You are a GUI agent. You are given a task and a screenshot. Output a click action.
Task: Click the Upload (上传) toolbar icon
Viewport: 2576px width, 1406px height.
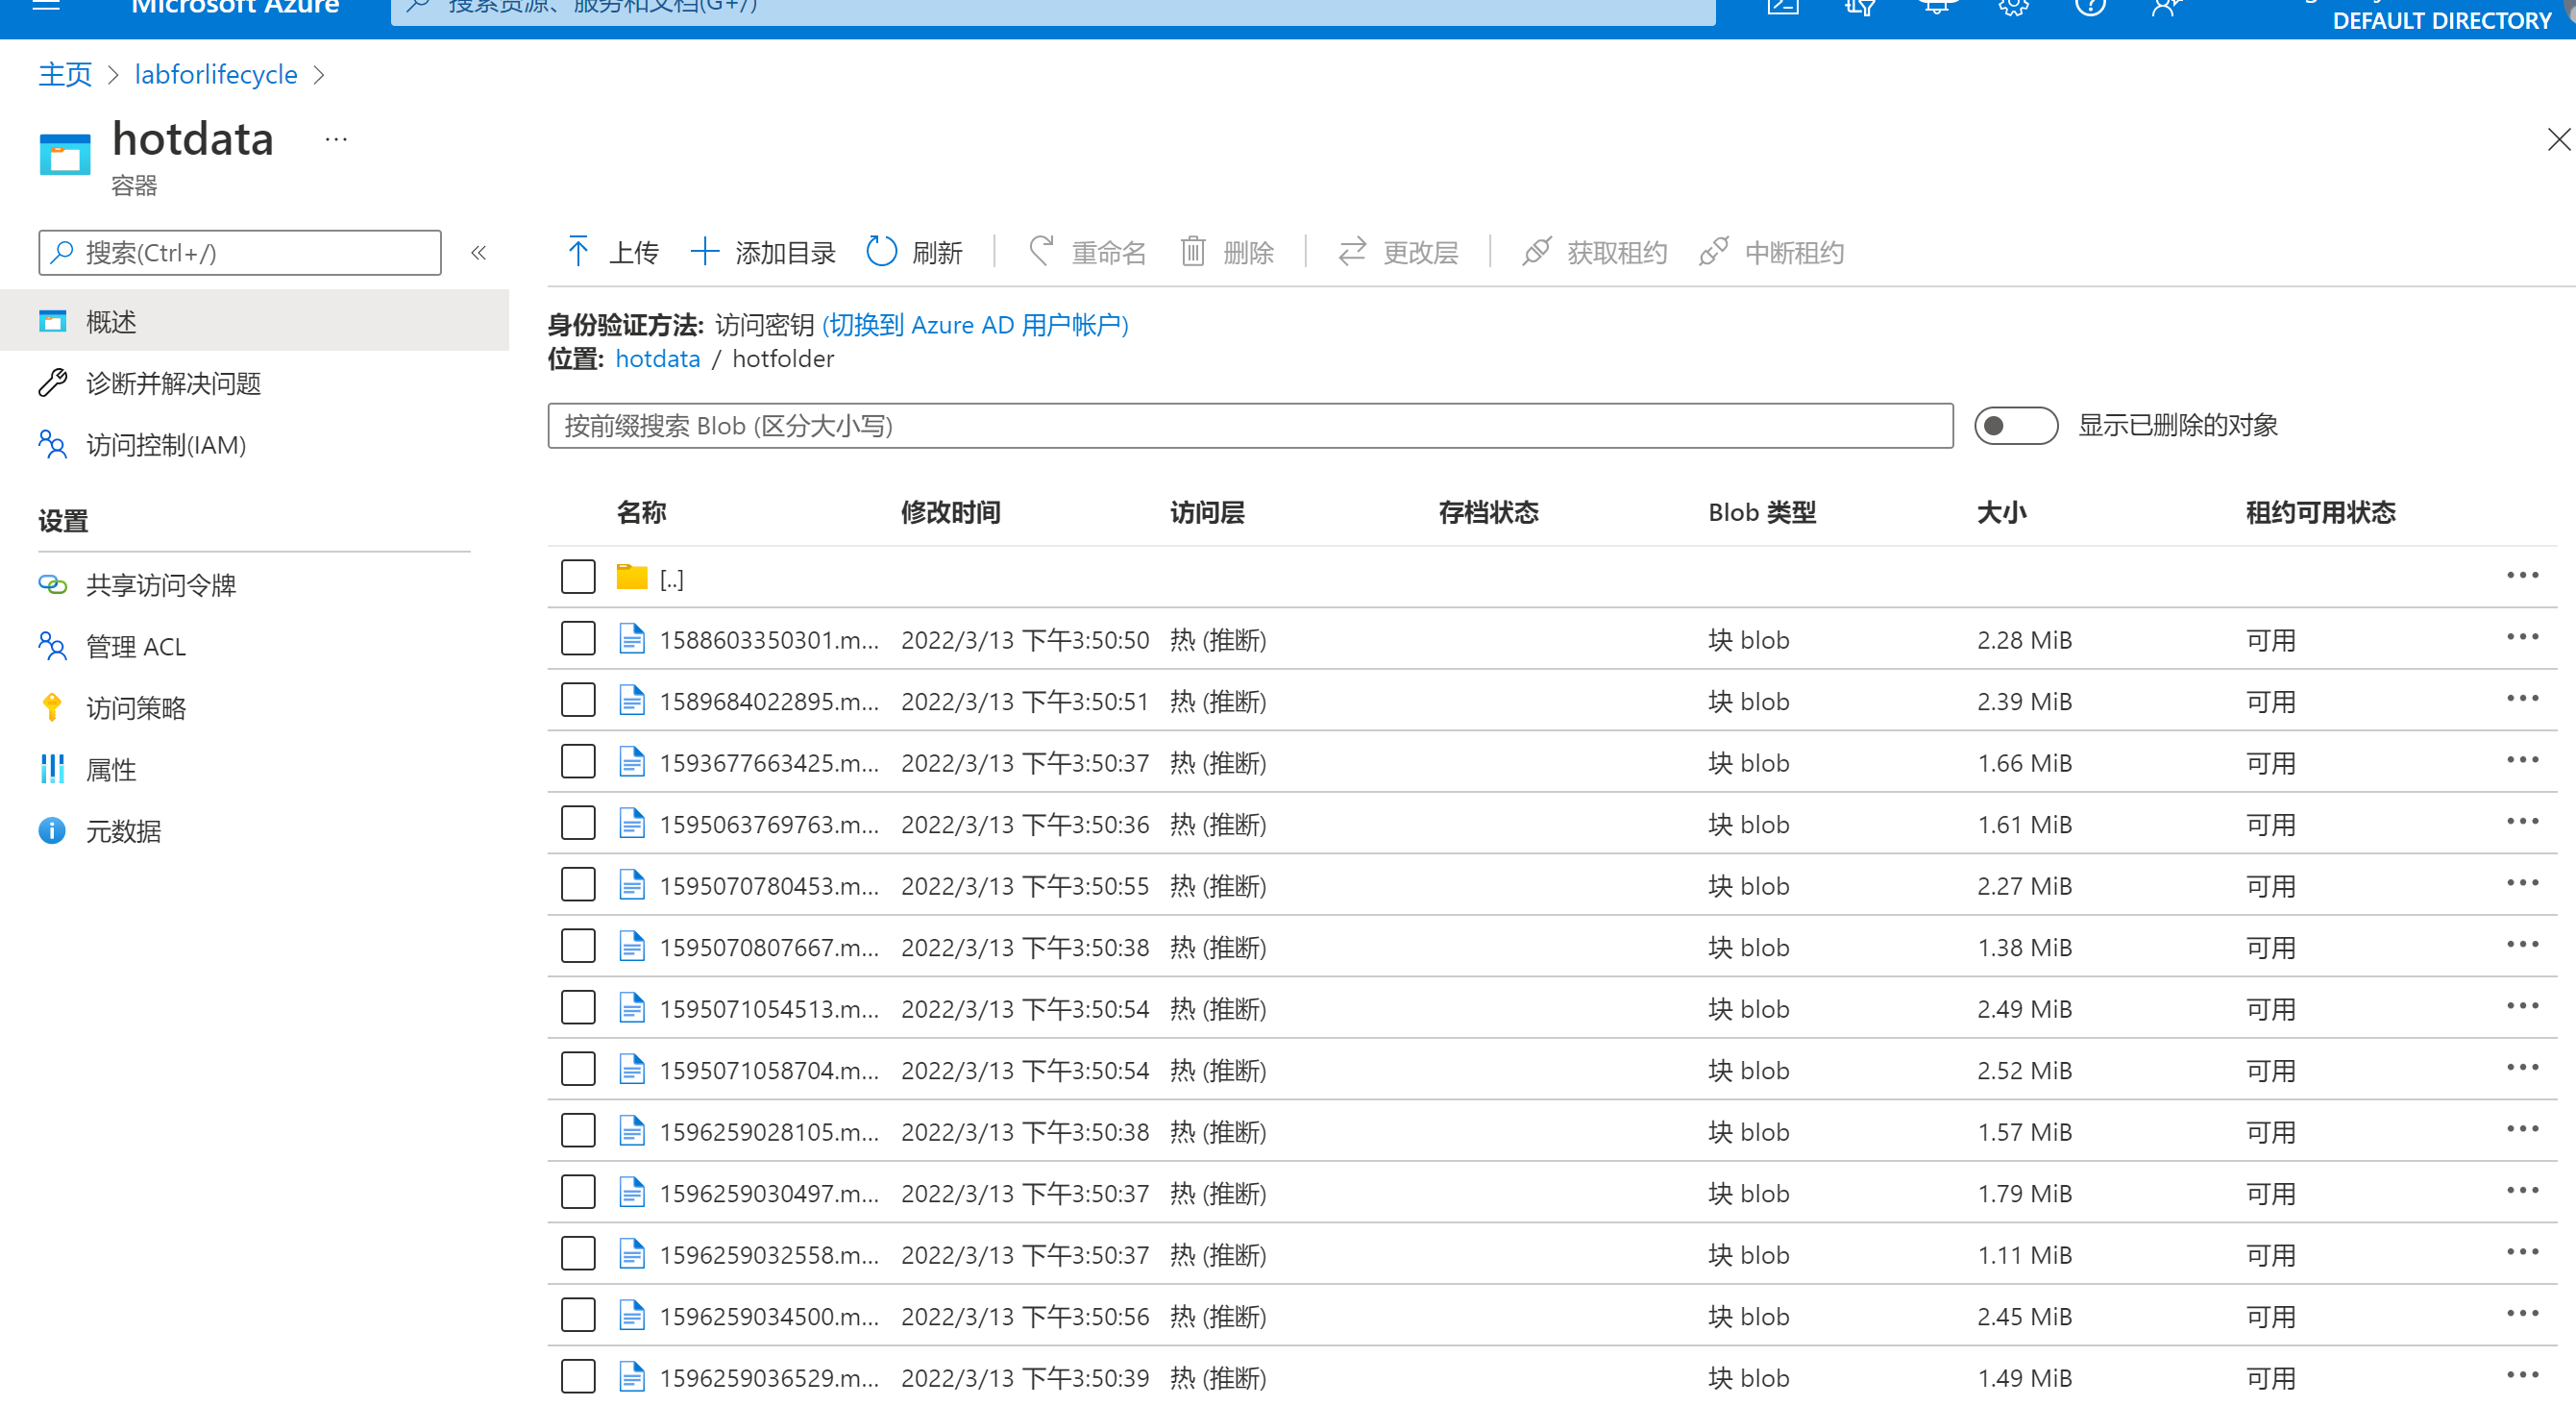tap(577, 252)
